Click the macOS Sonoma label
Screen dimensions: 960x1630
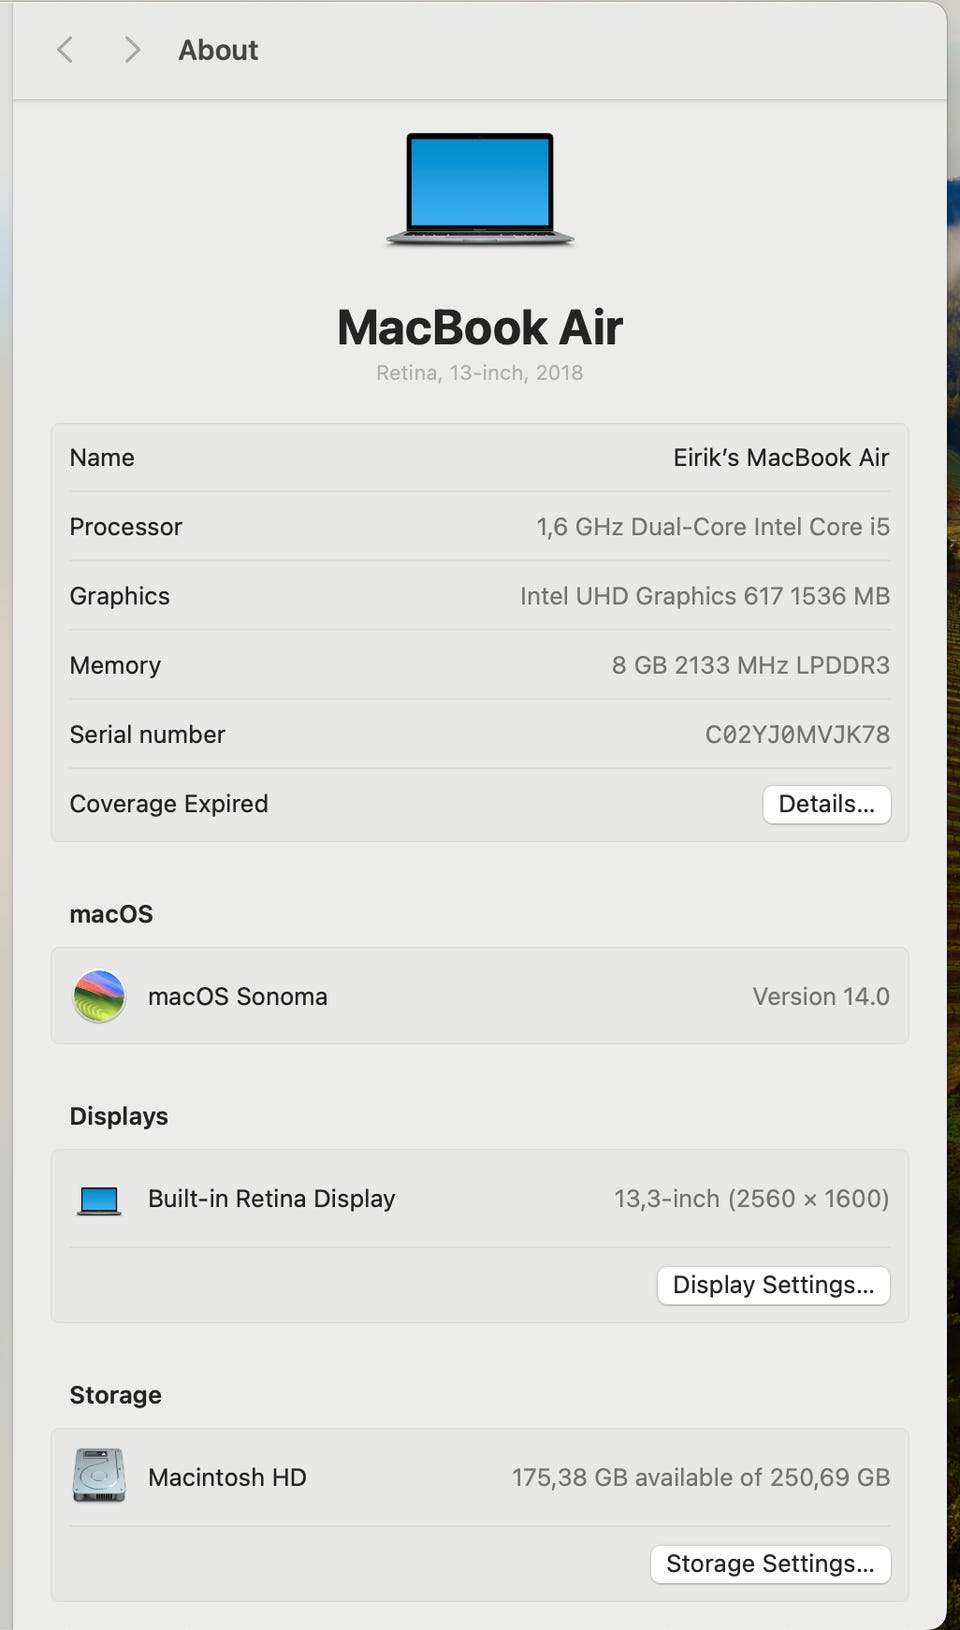pos(238,997)
